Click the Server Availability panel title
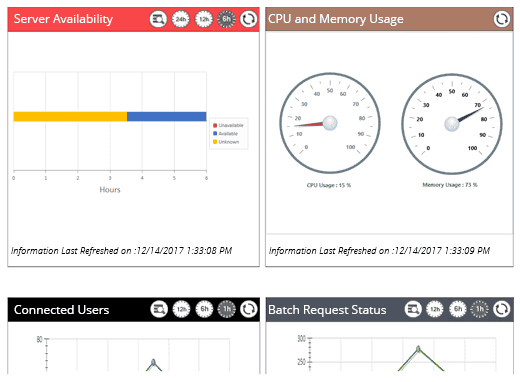 (x=63, y=19)
